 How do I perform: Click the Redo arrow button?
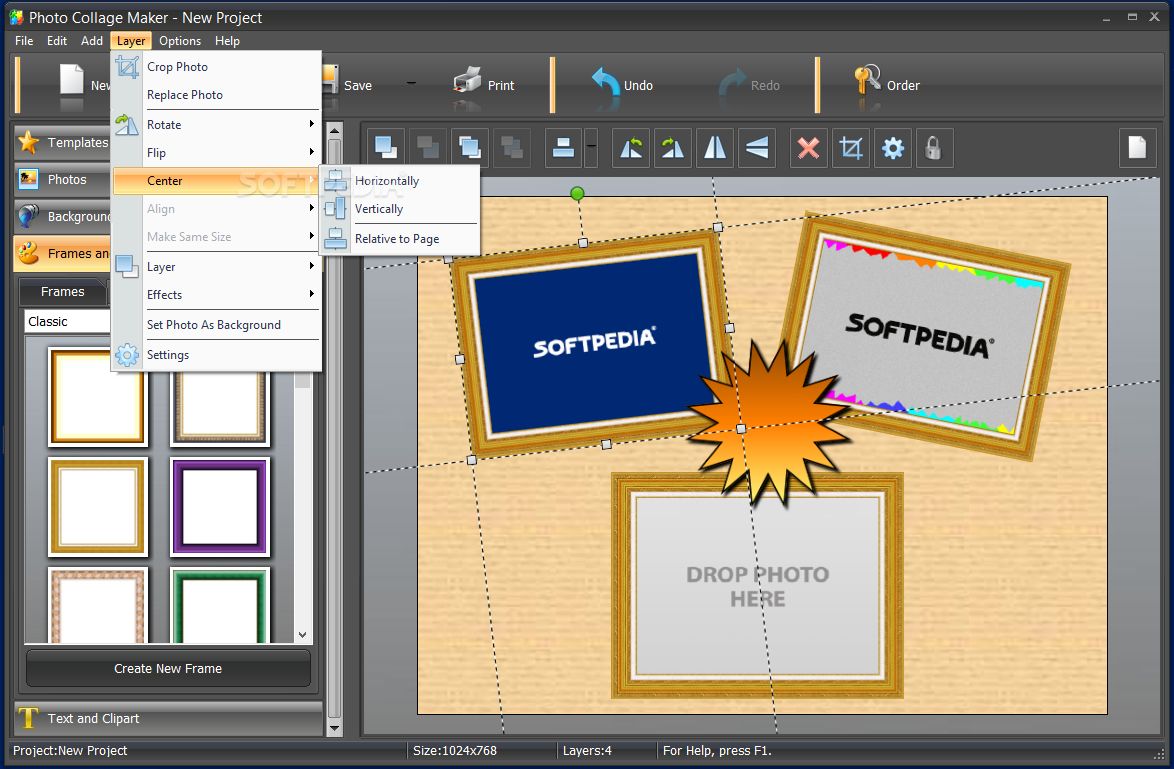pos(749,84)
